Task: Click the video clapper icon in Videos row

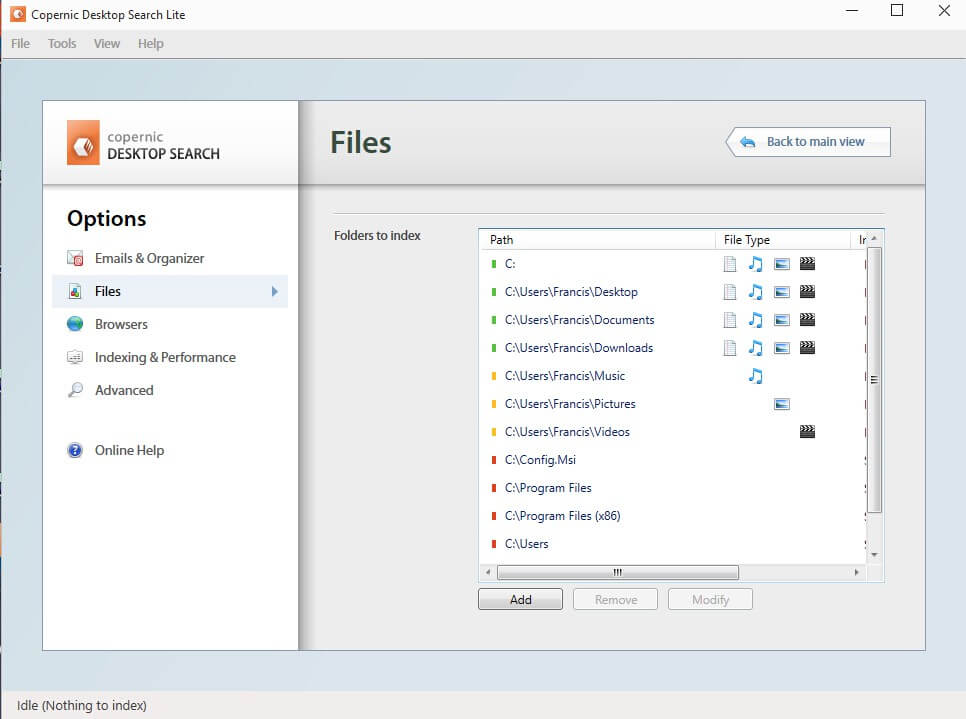Action: click(x=807, y=432)
